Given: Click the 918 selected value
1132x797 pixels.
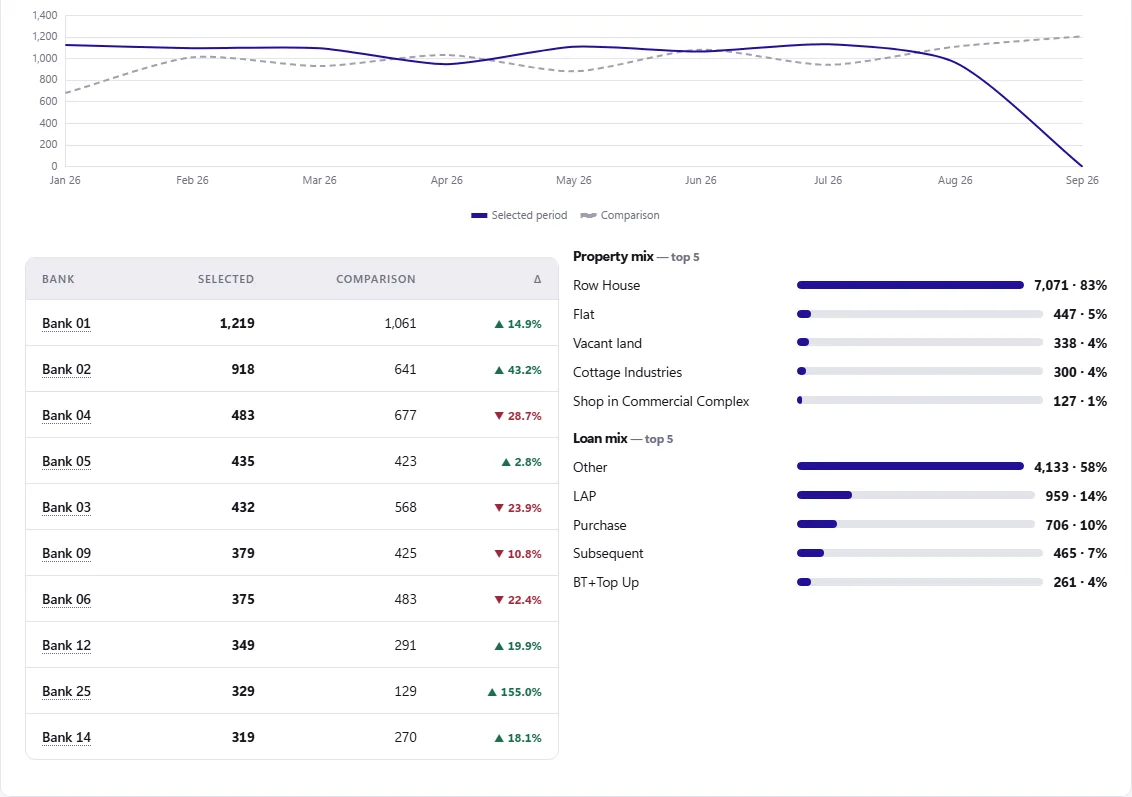Looking at the screenshot, I should (243, 370).
